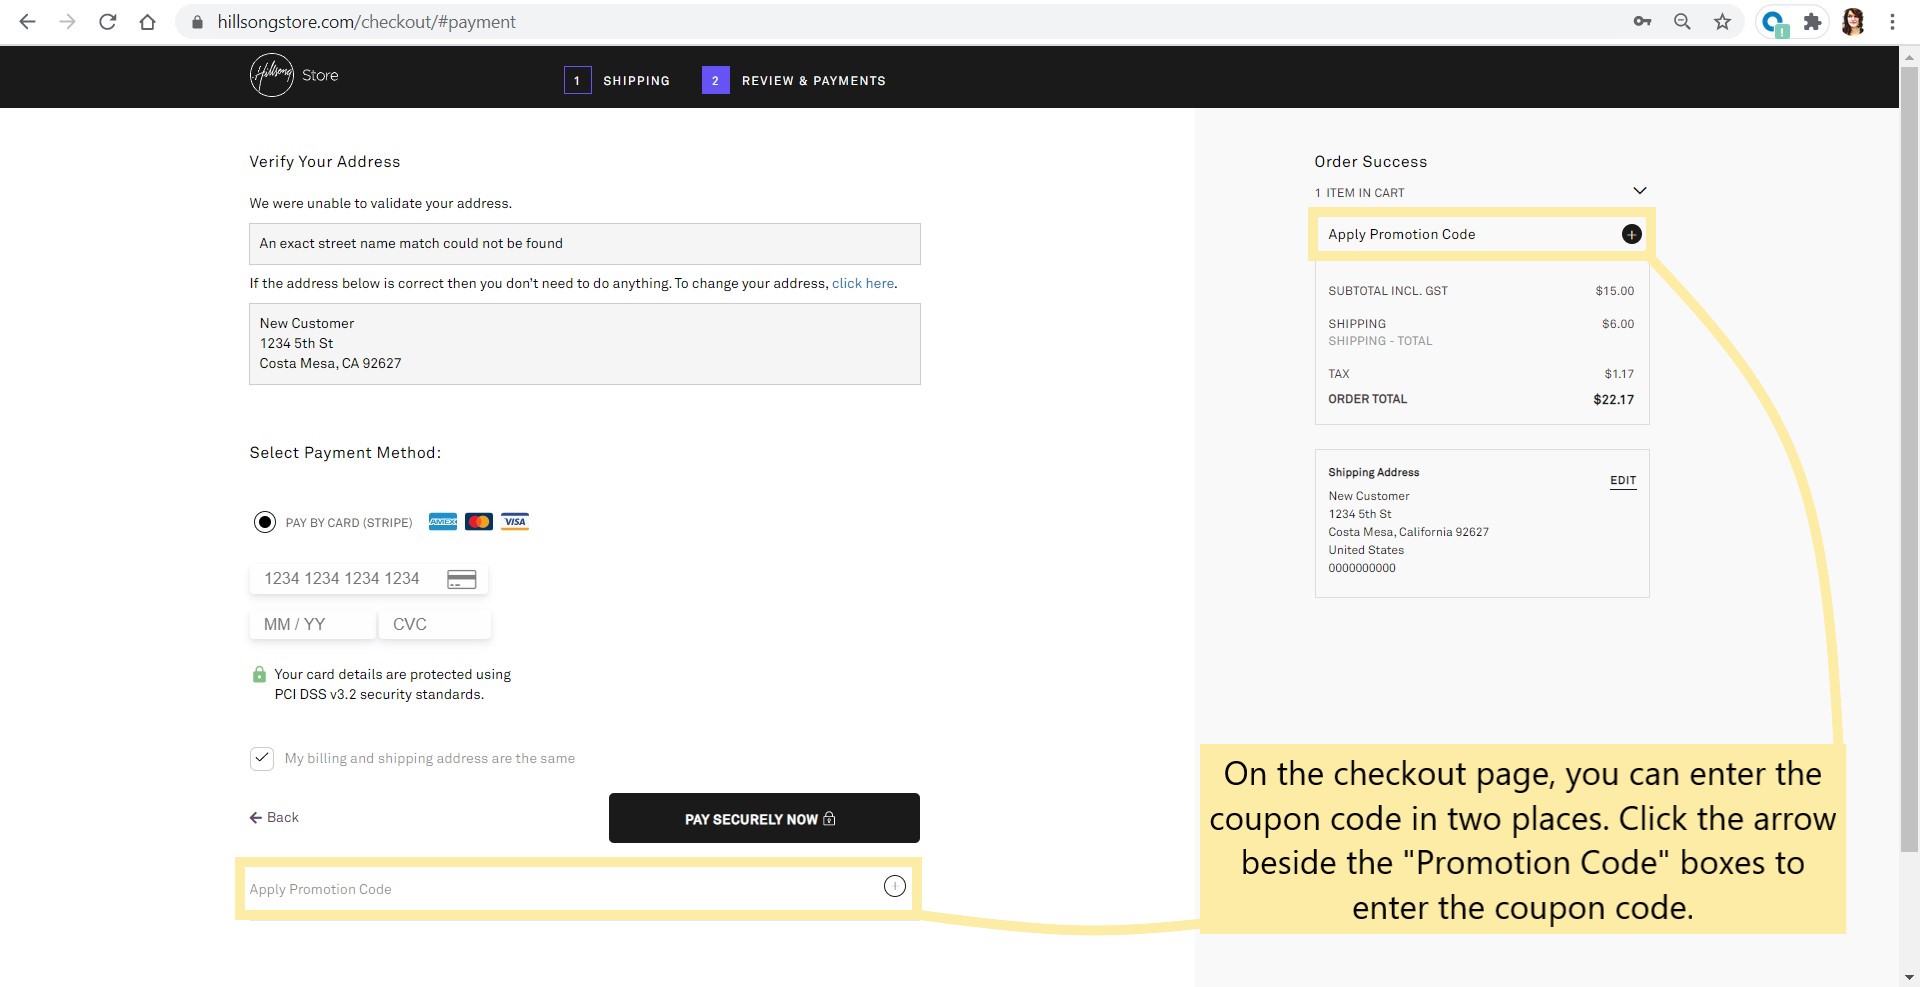
Task: Click the American Express payment icon
Action: (443, 521)
